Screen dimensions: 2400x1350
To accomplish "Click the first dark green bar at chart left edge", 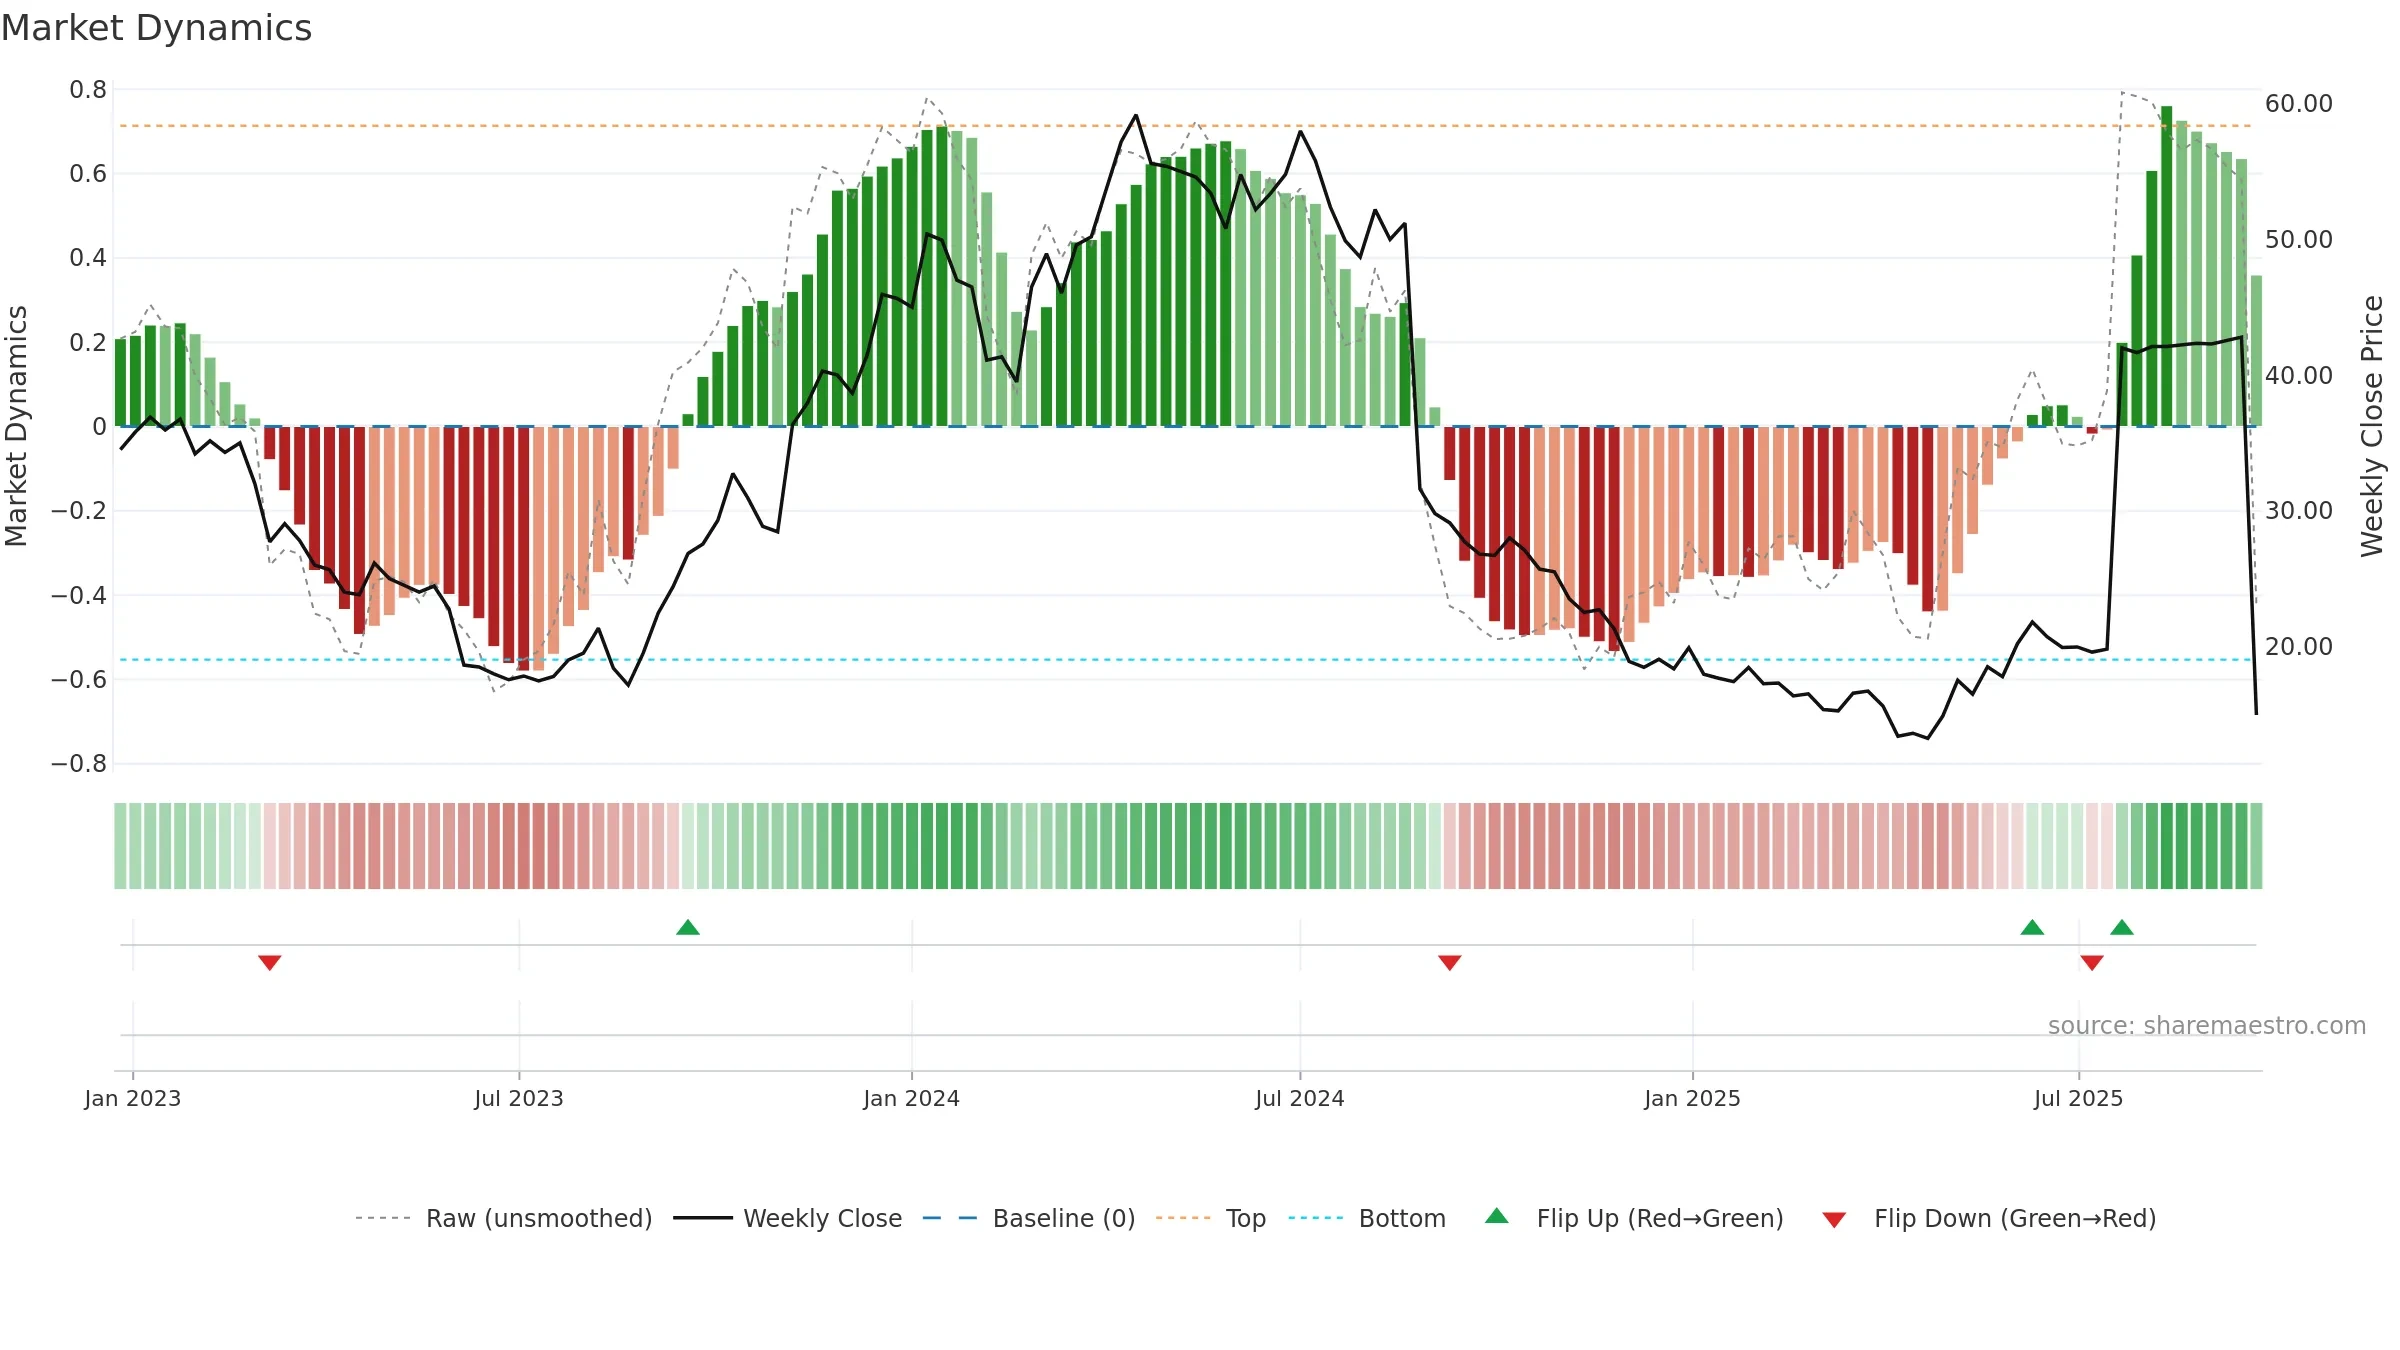I will [120, 383].
